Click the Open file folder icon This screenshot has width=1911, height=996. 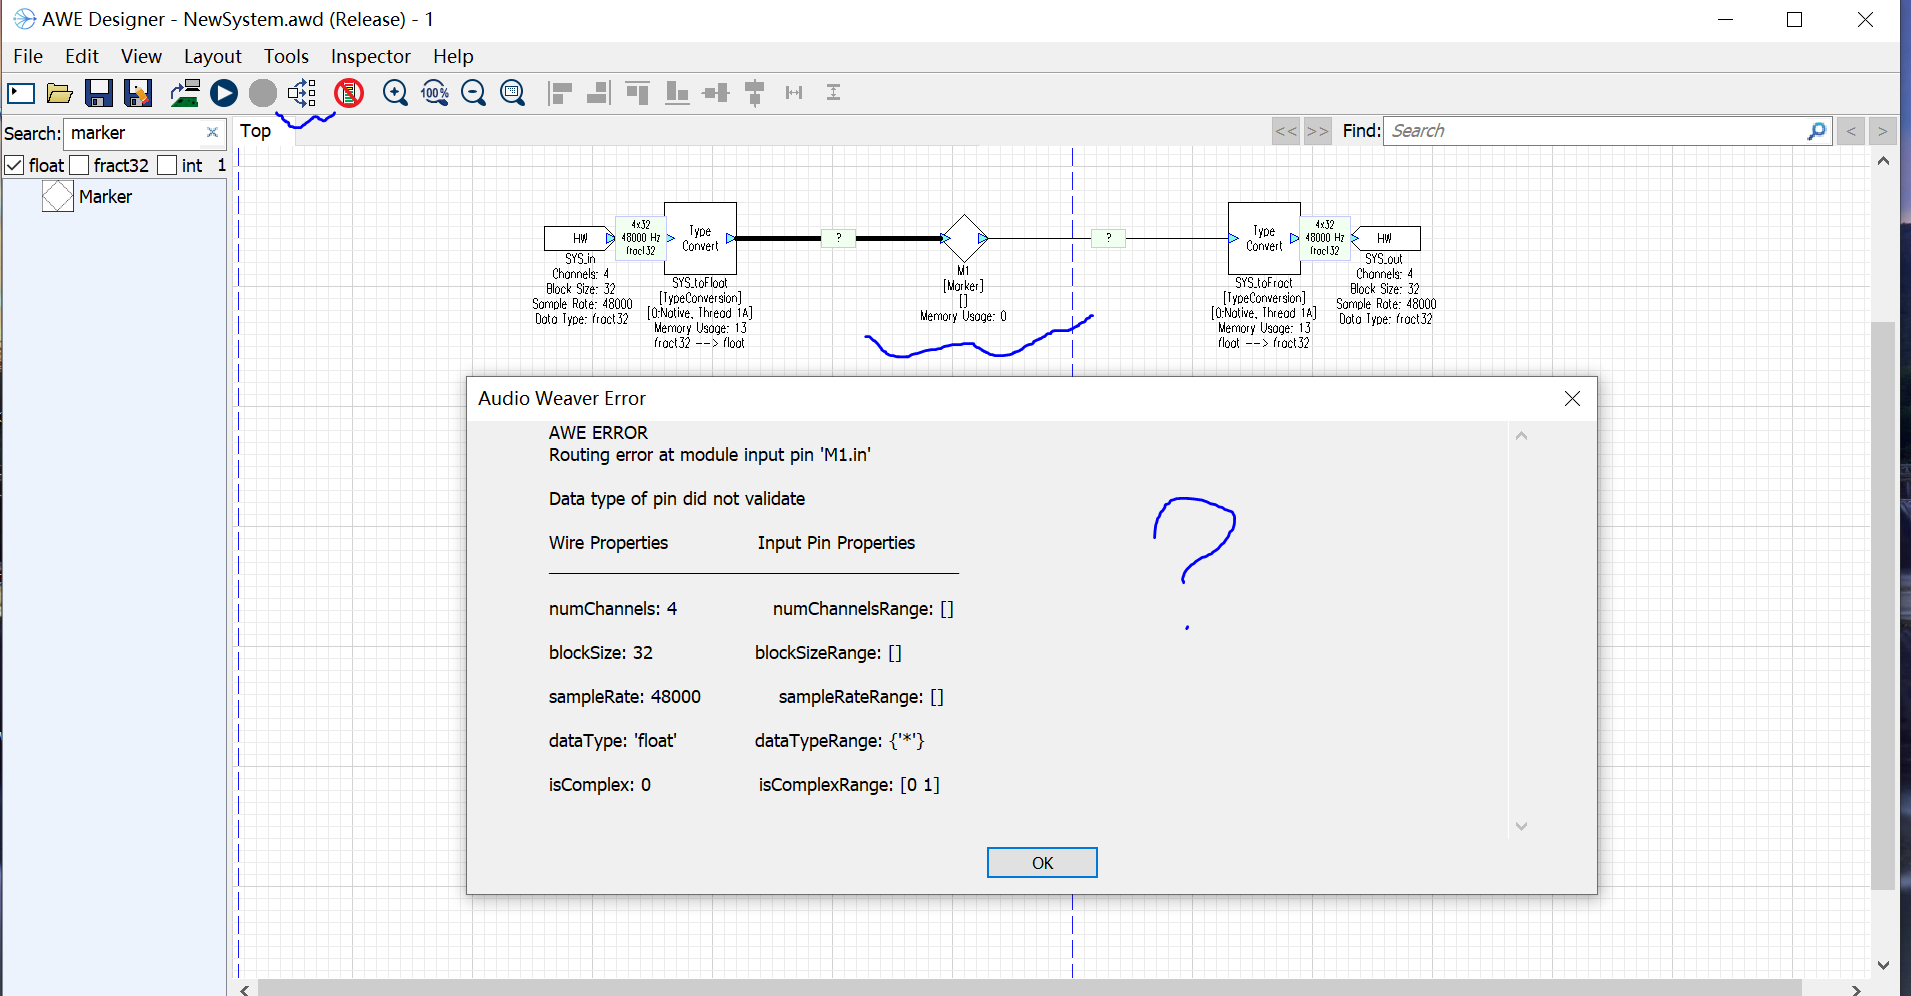pyautogui.click(x=60, y=94)
